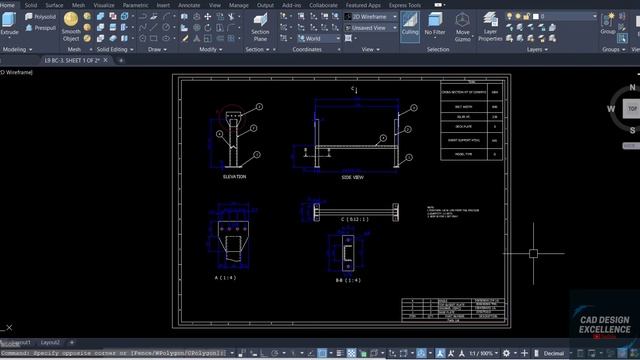Image resolution: width=640 pixels, height=360 pixels.
Task: Add a new drawing tab with plus button
Action: tap(121, 60)
